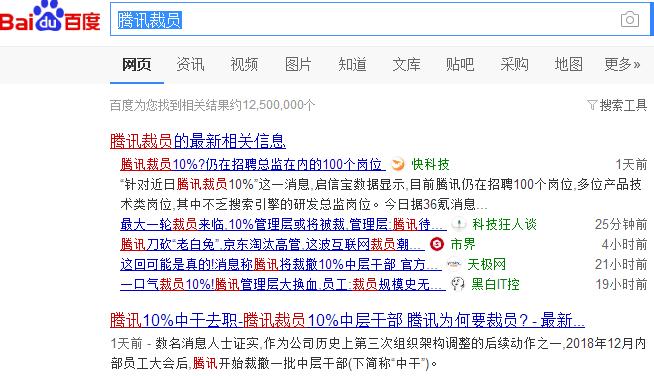
Task: Open result 腾讯10%中干去职-腾讯裁员10%中层干部
Action: click(x=347, y=320)
